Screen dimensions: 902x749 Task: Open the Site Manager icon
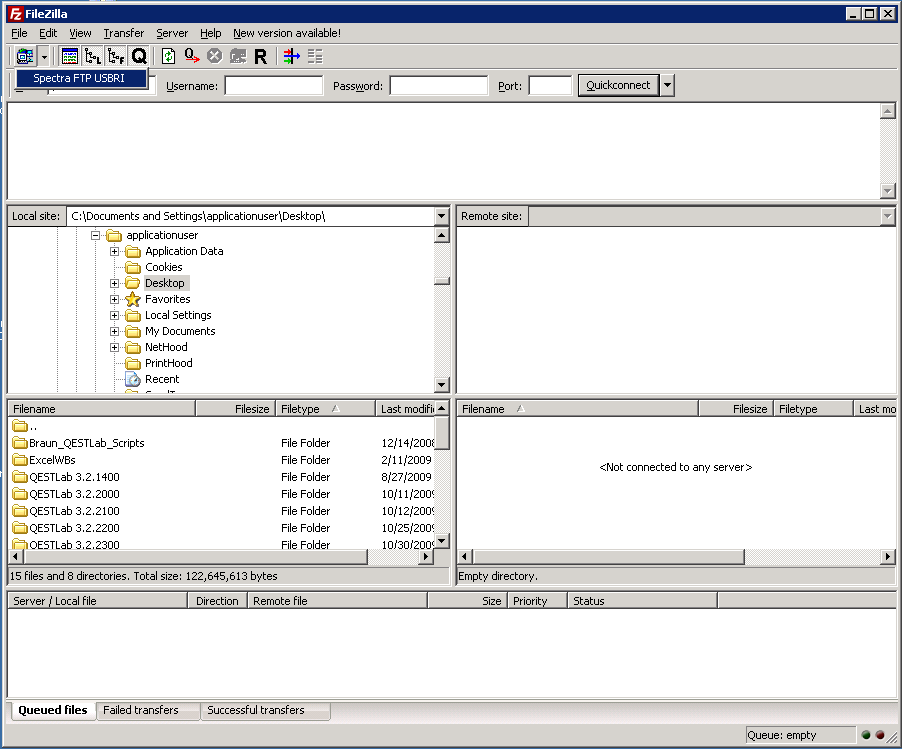(x=25, y=57)
